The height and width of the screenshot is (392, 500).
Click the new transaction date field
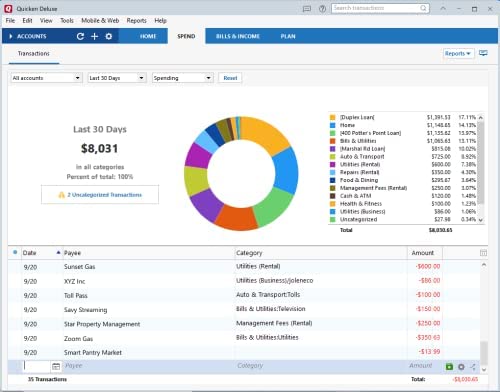tap(37, 366)
